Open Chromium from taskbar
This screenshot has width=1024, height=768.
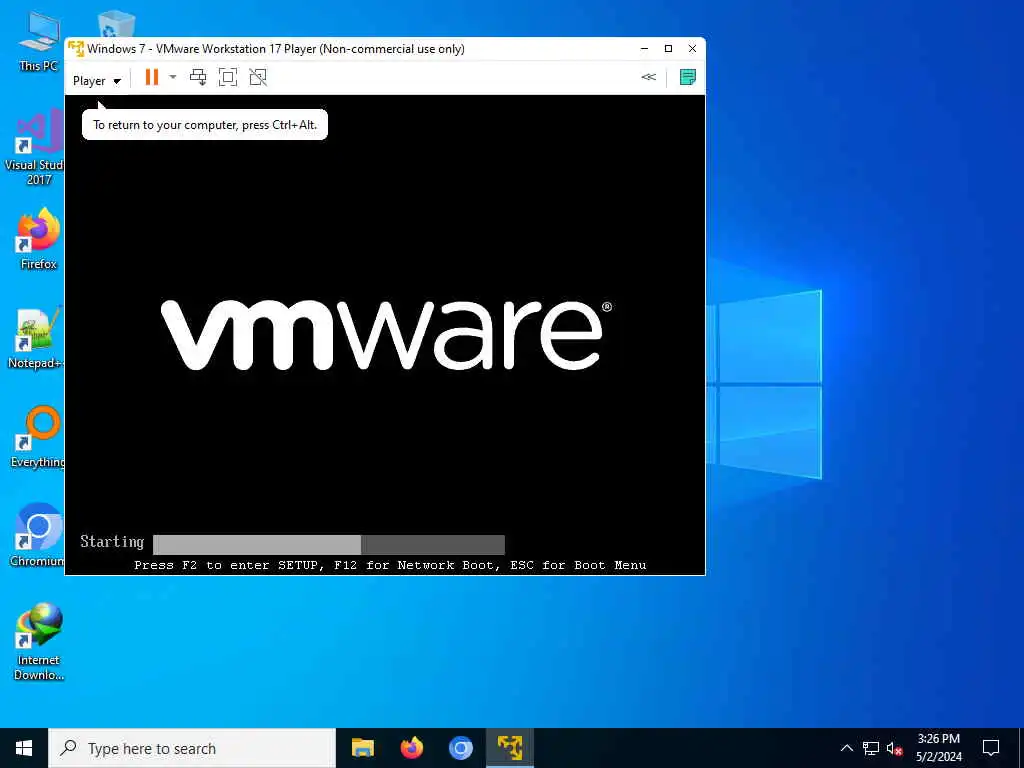(x=460, y=748)
